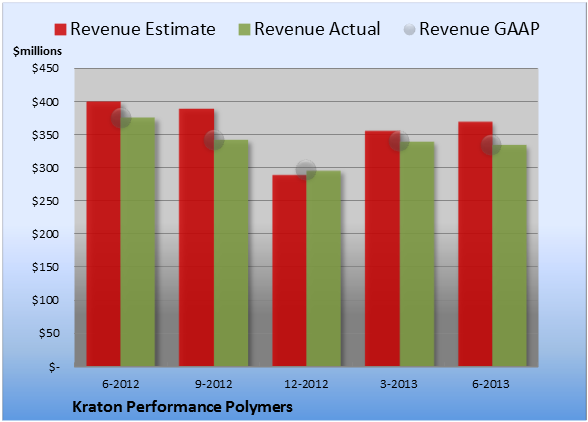The image size is (588, 422).
Task: Click the '$-' zero axis value
Action: 54,366
